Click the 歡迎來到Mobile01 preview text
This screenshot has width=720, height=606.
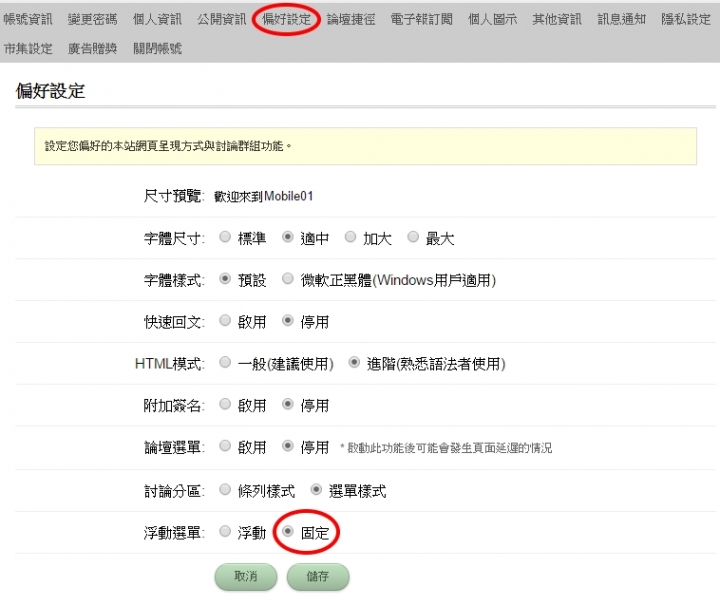[x=264, y=196]
